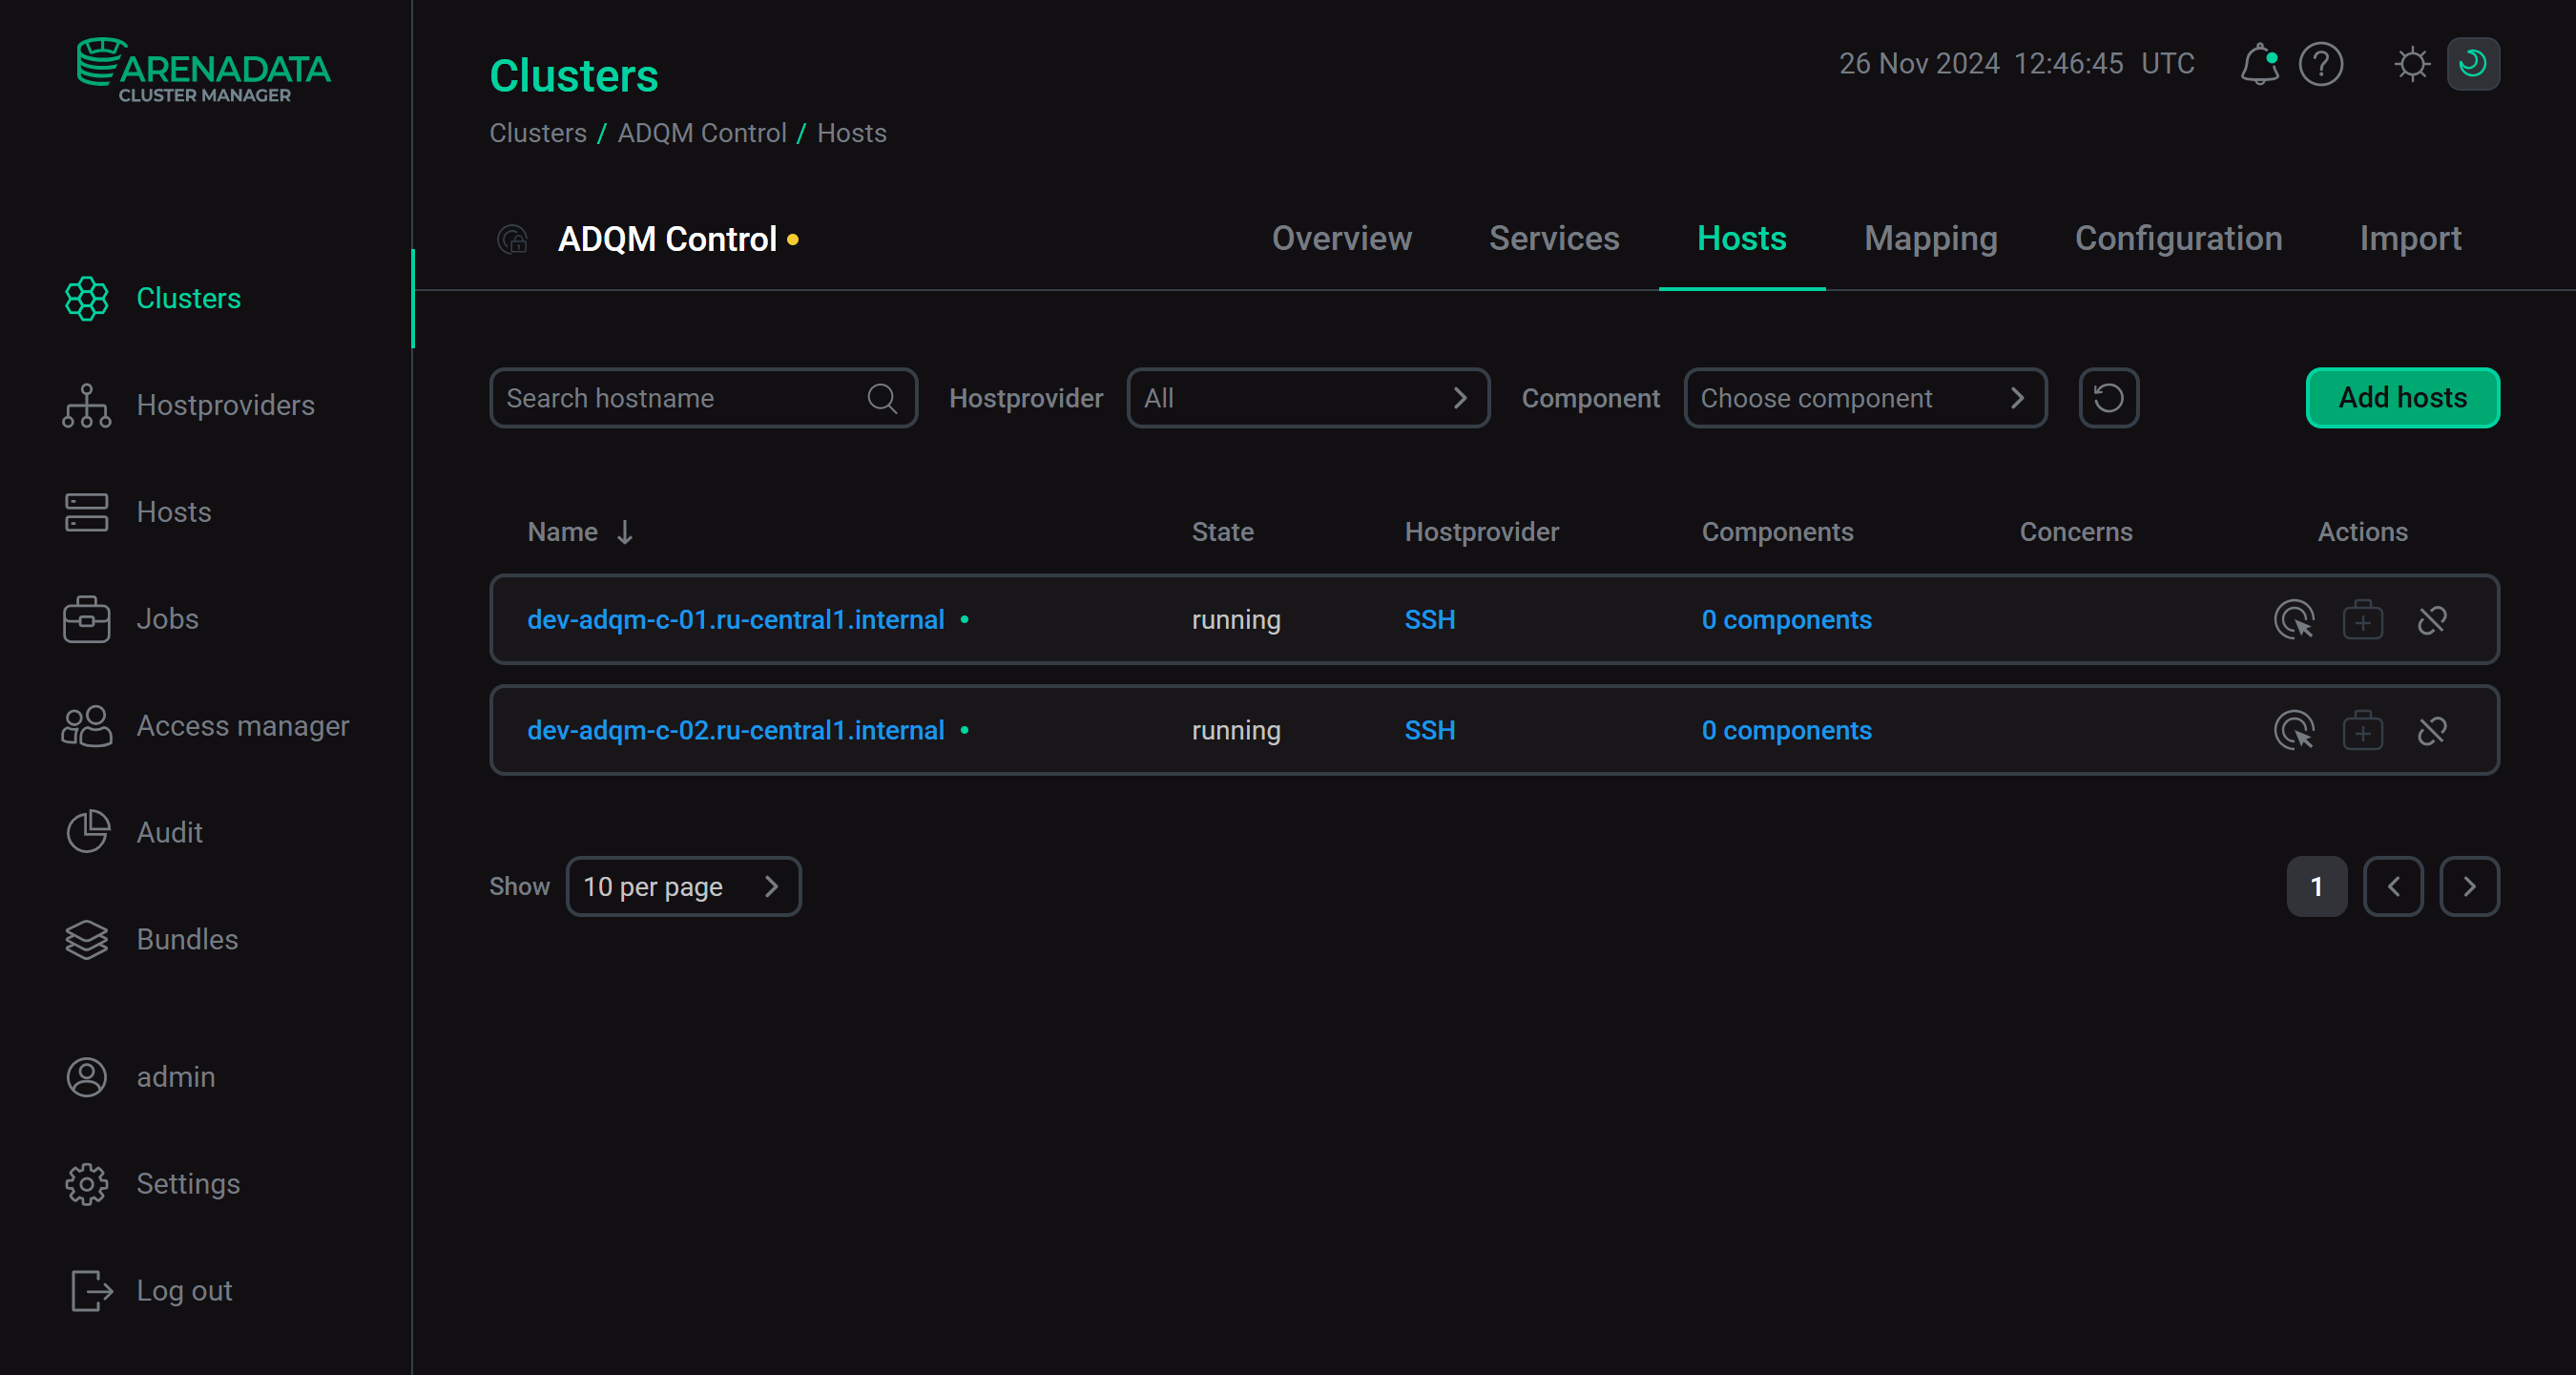The image size is (2576, 1375).
Task: Open the Hostproviders section in sidebar
Action: (225, 404)
